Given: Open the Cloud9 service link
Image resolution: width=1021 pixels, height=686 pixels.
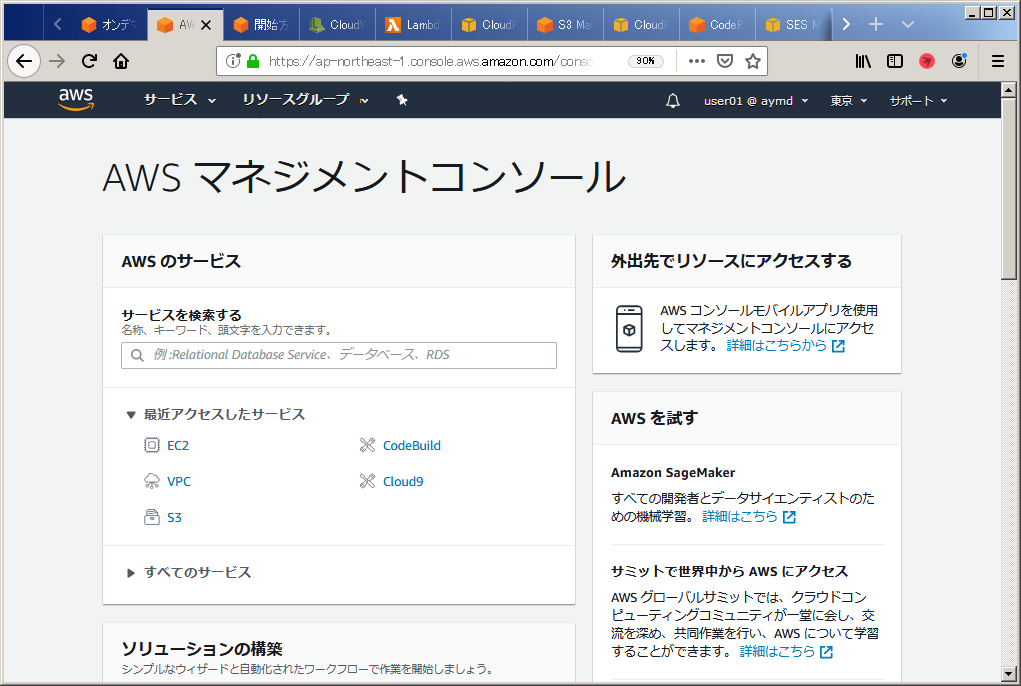Looking at the screenshot, I should tap(403, 481).
